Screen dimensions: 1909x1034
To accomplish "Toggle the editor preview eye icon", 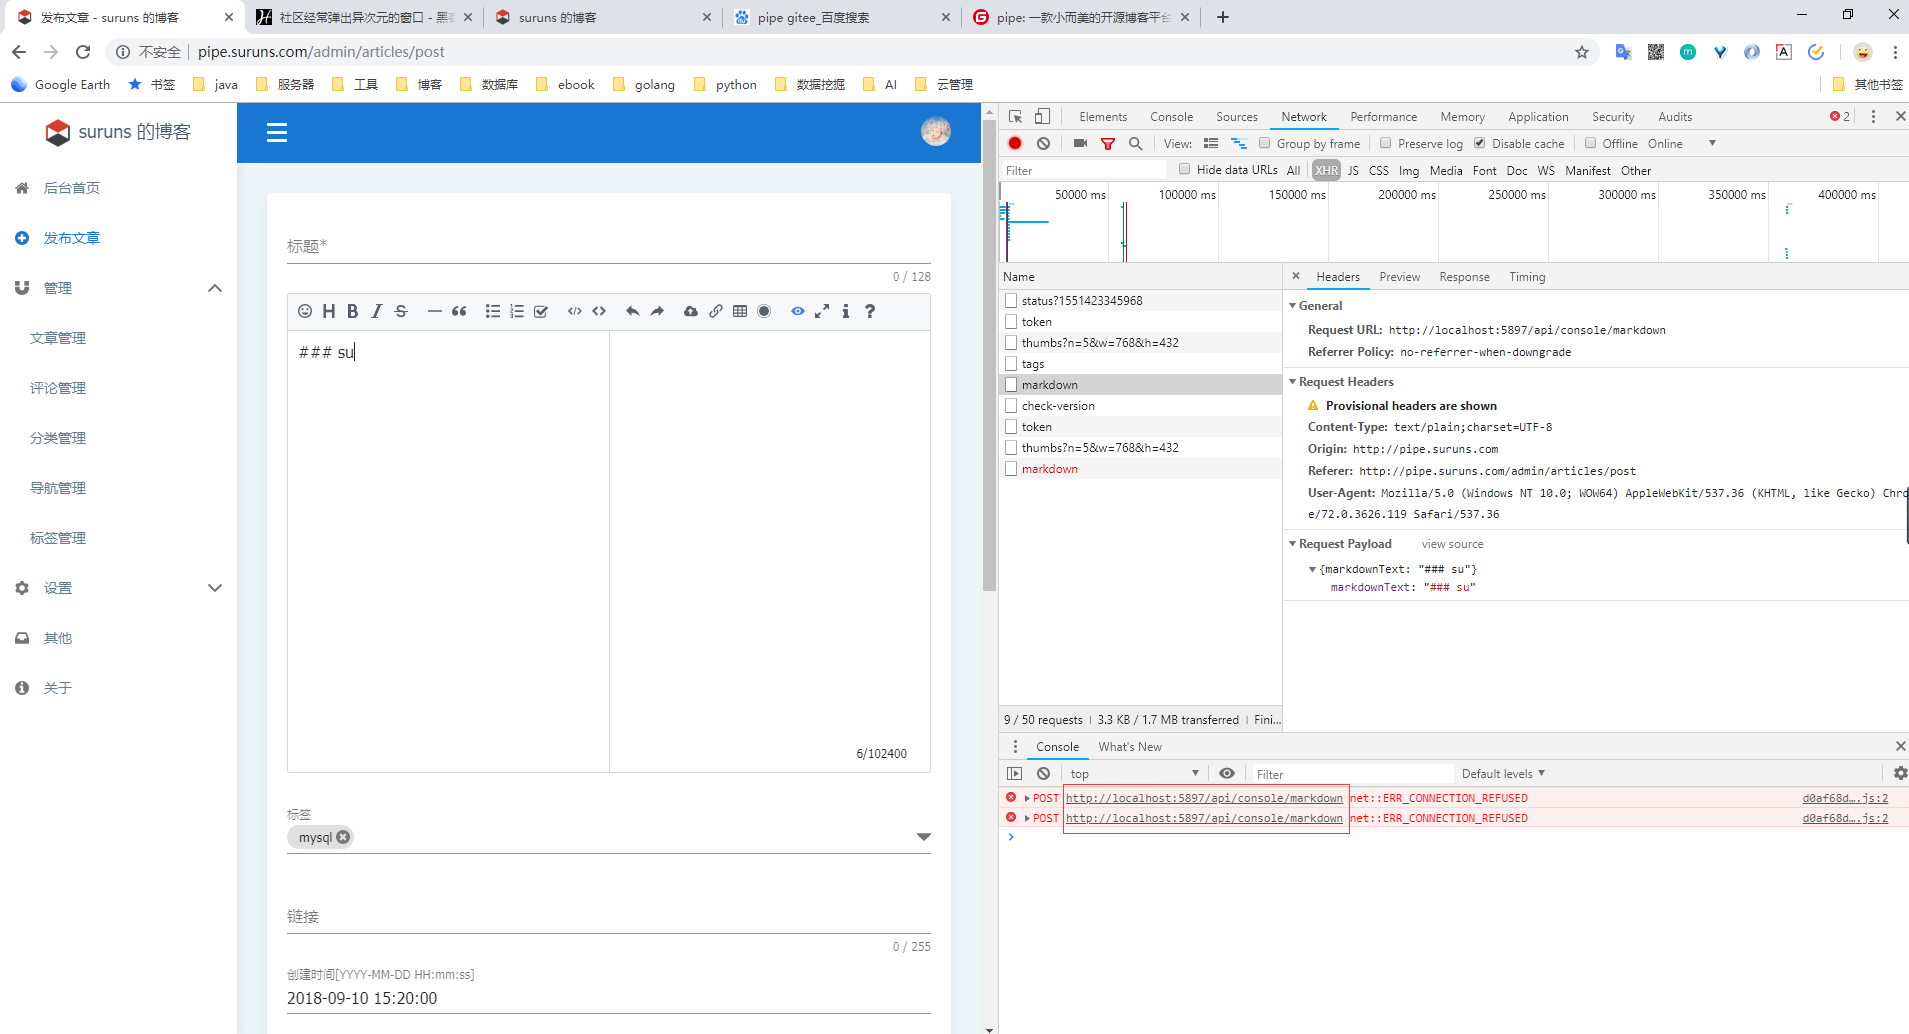I will tap(797, 311).
